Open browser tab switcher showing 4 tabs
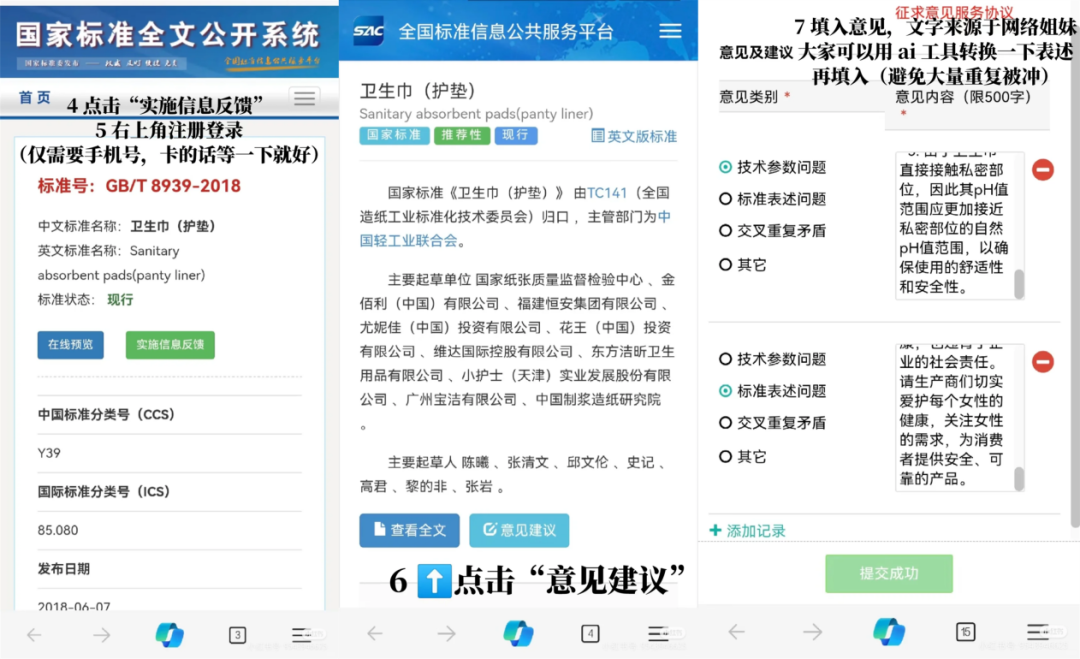The height and width of the screenshot is (659, 1080). (590, 633)
